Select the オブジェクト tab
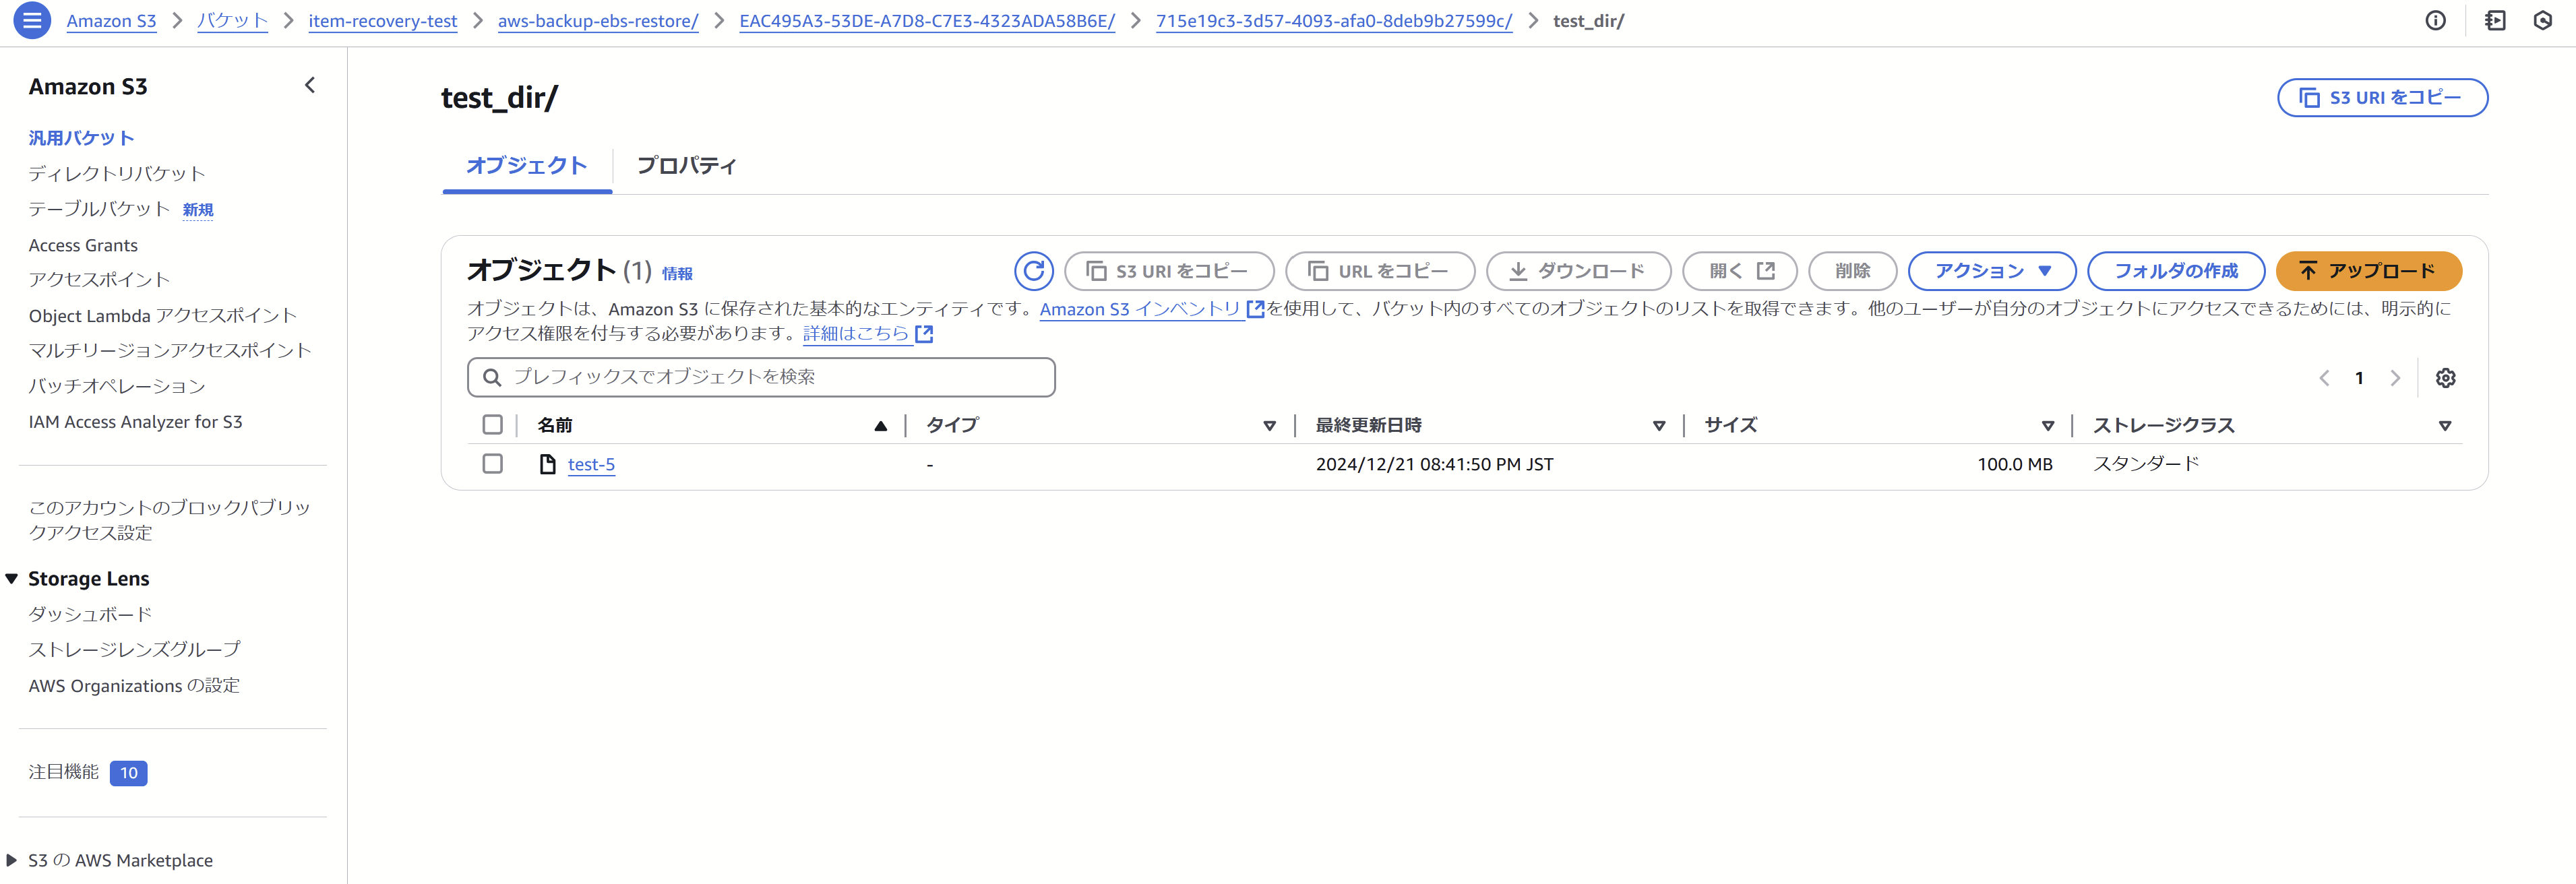The width and height of the screenshot is (2576, 884). pyautogui.click(x=526, y=166)
